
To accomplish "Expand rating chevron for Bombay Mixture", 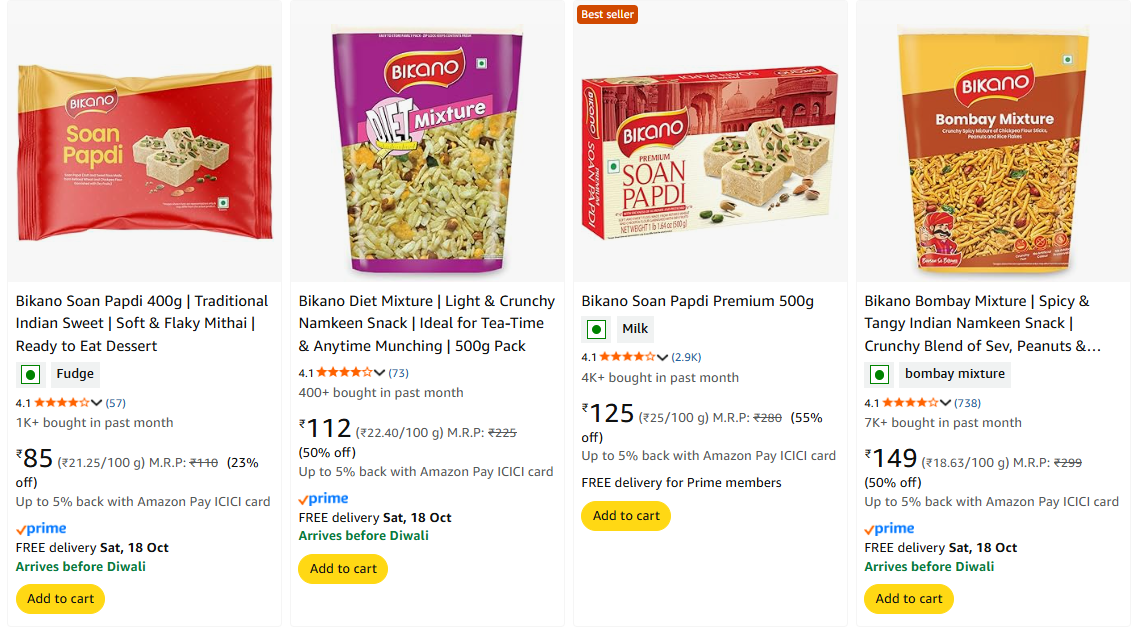I will [x=946, y=403].
